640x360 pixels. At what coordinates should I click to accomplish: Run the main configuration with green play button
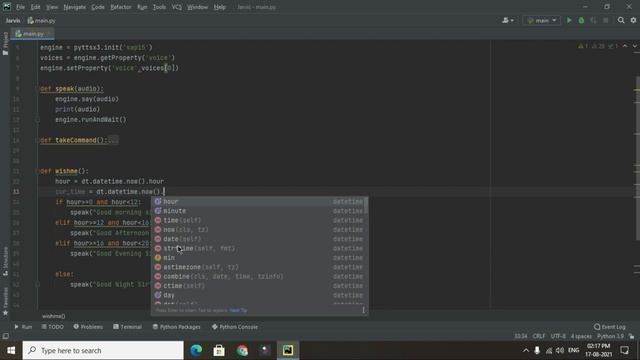pos(569,20)
